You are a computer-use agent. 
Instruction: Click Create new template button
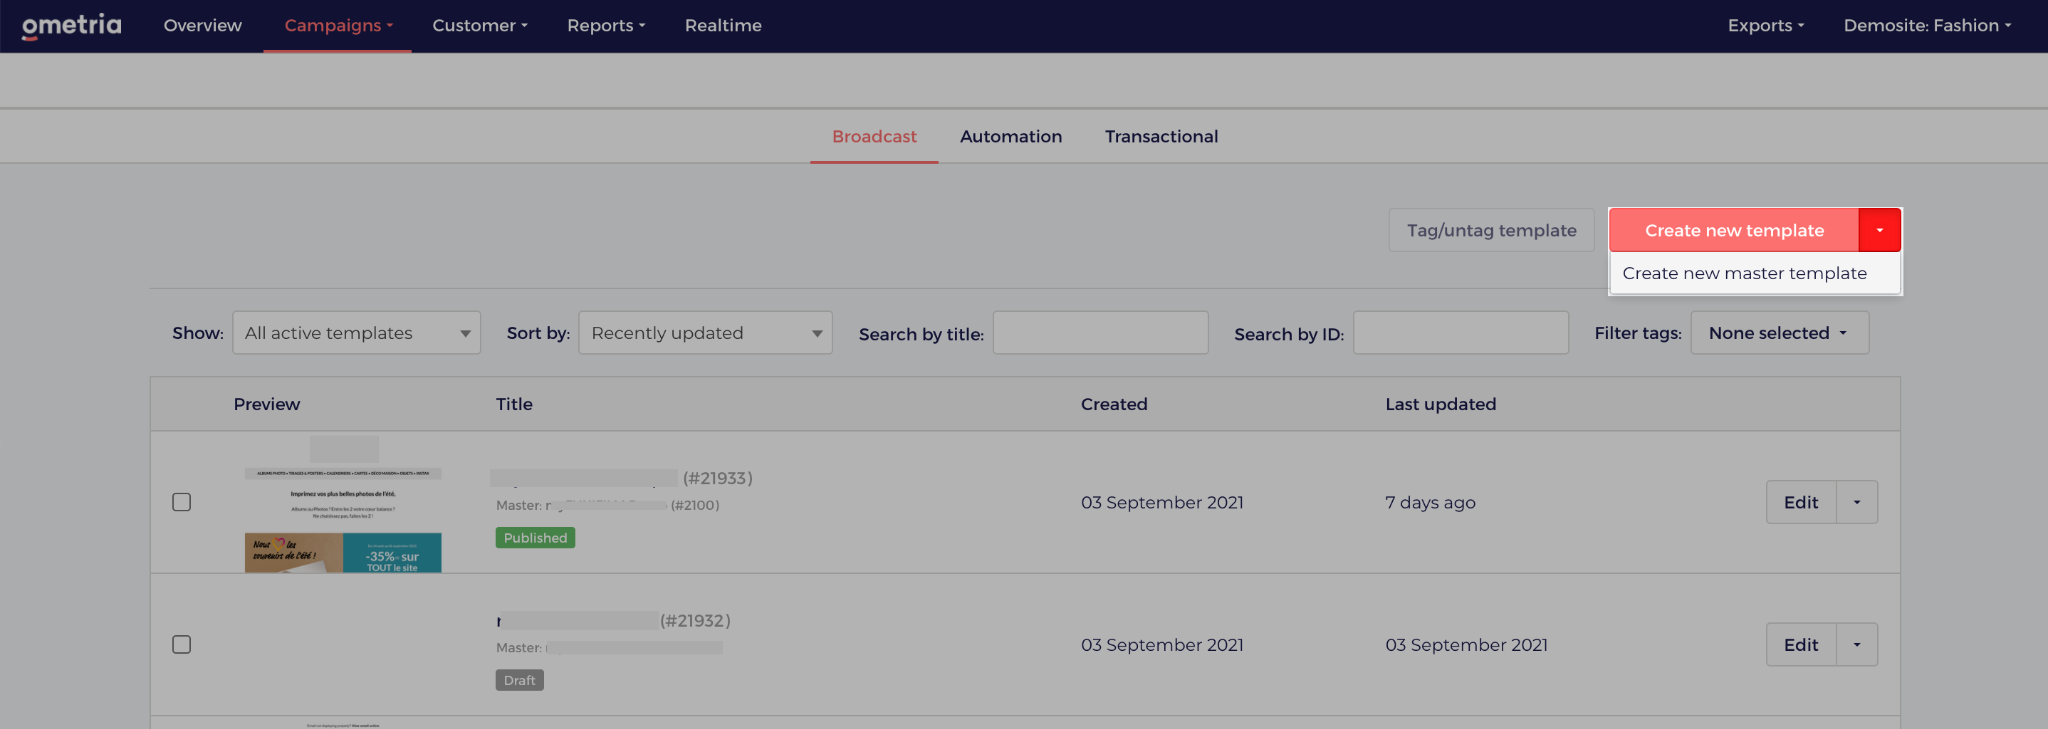pyautogui.click(x=1734, y=230)
